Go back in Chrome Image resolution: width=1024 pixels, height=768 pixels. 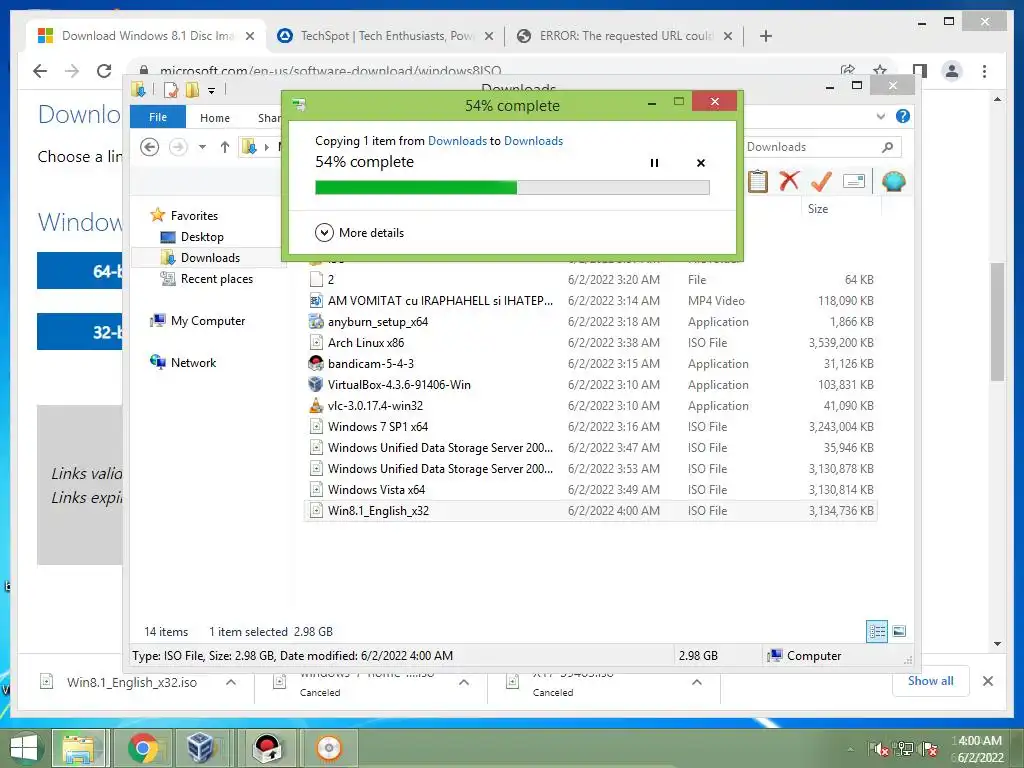pos(40,71)
